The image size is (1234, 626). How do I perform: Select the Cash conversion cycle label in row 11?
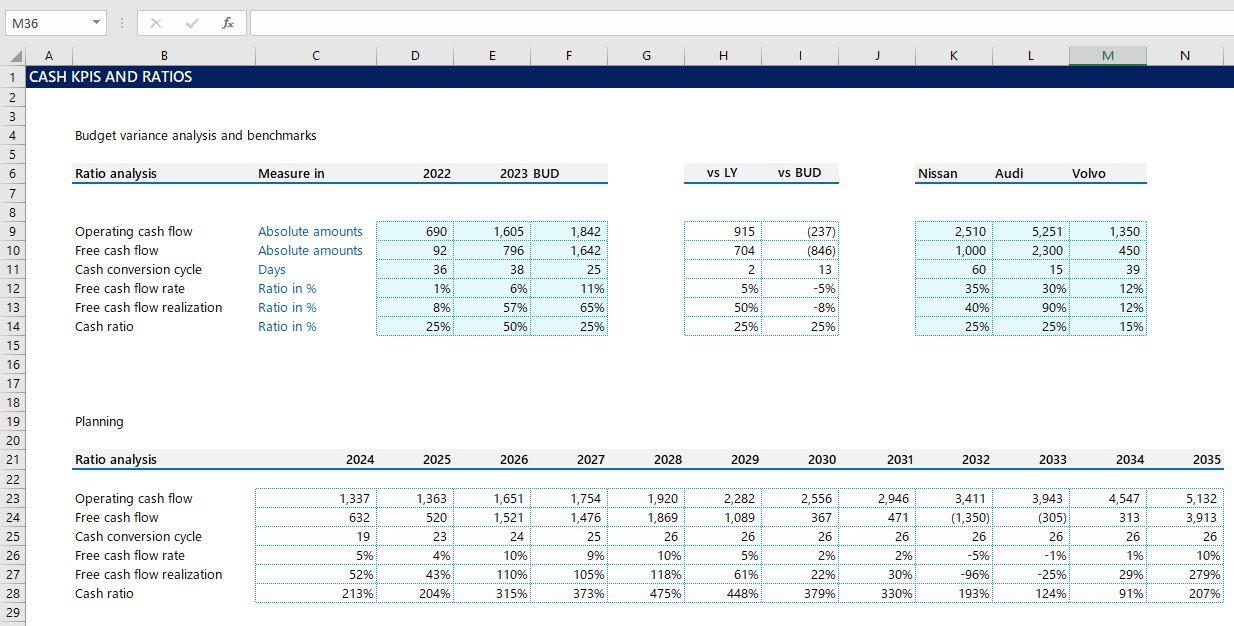tap(138, 270)
